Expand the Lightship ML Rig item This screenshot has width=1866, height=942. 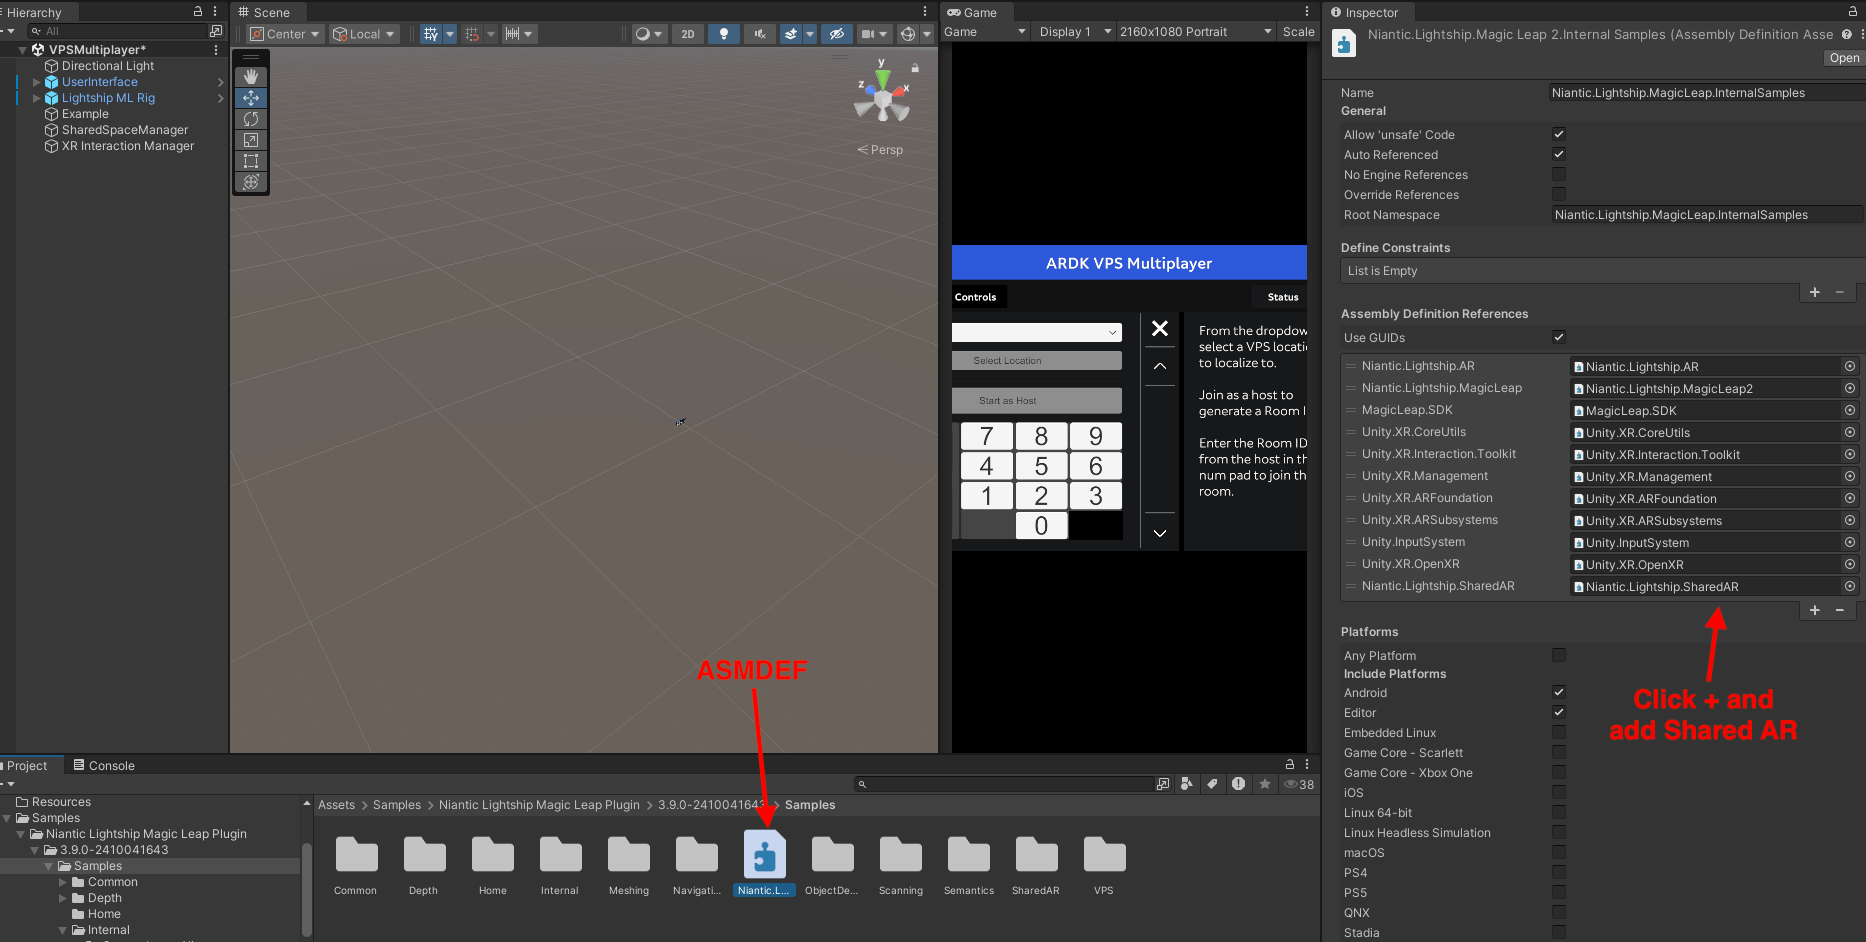click(x=37, y=98)
